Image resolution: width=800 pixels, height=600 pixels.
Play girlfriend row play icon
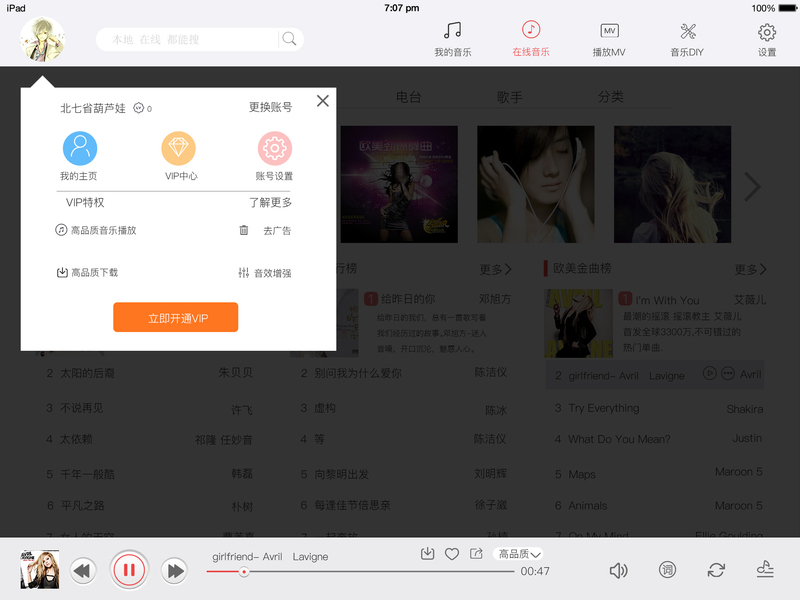(710, 373)
